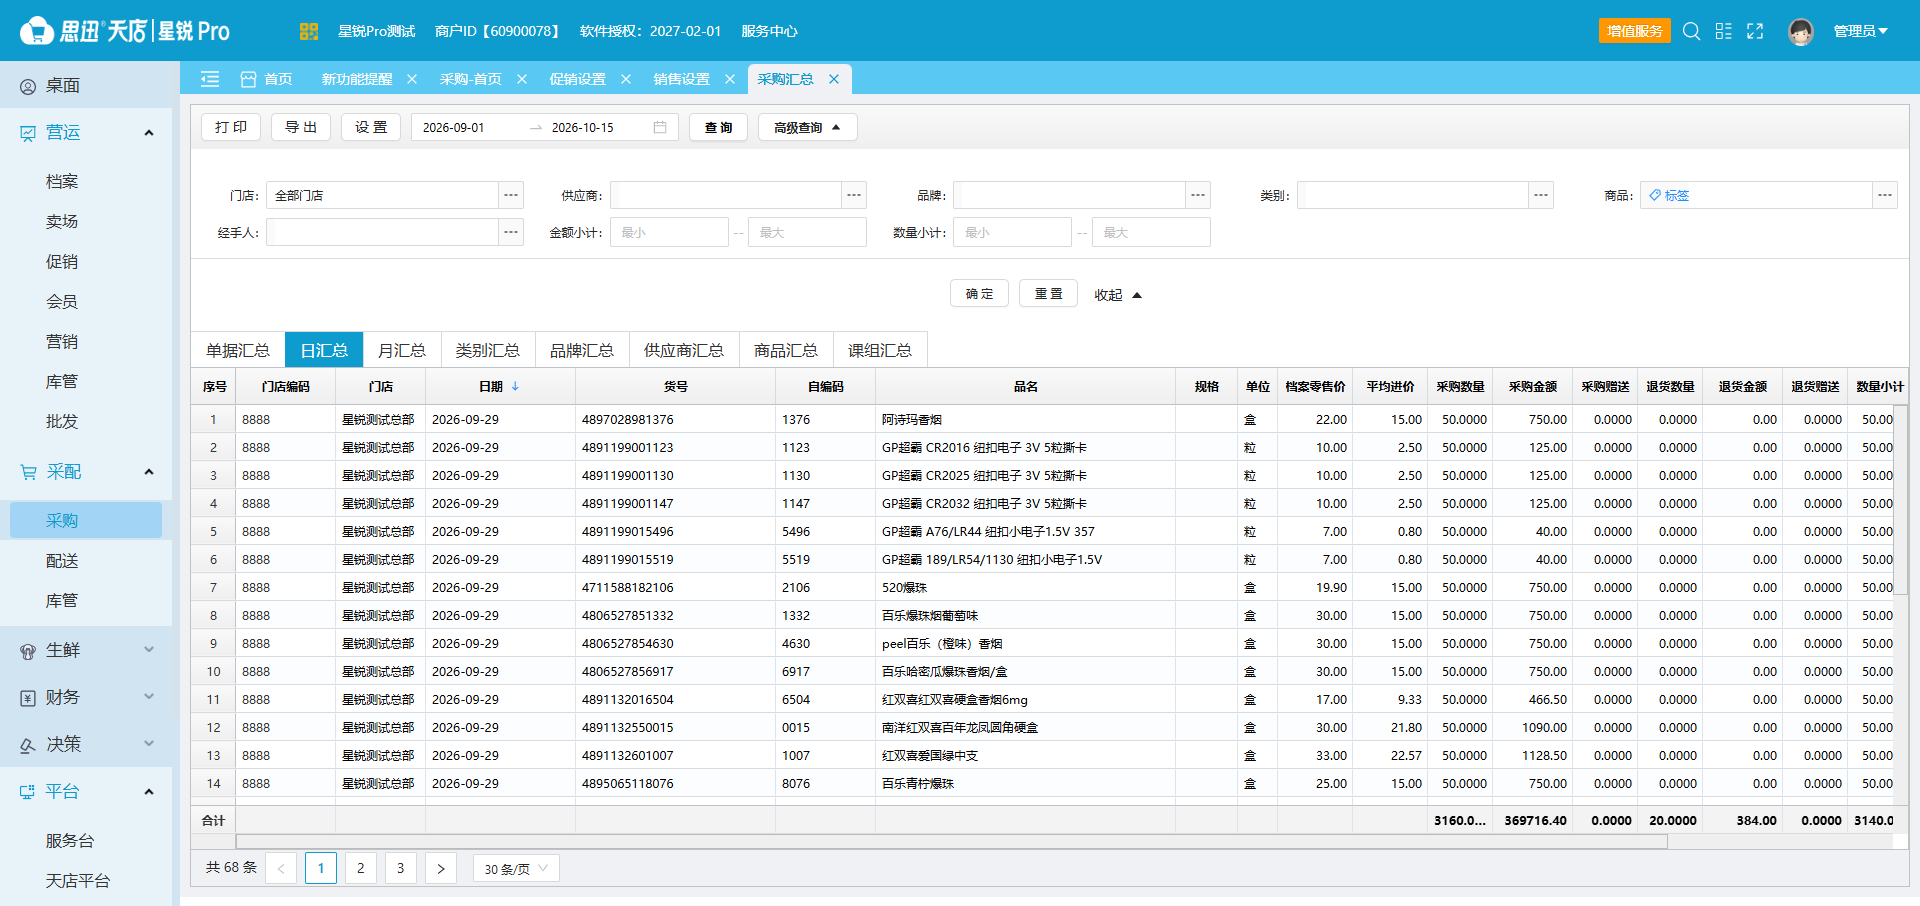Open the apps grid icon beside 星锐Pro测试

pos(308,31)
